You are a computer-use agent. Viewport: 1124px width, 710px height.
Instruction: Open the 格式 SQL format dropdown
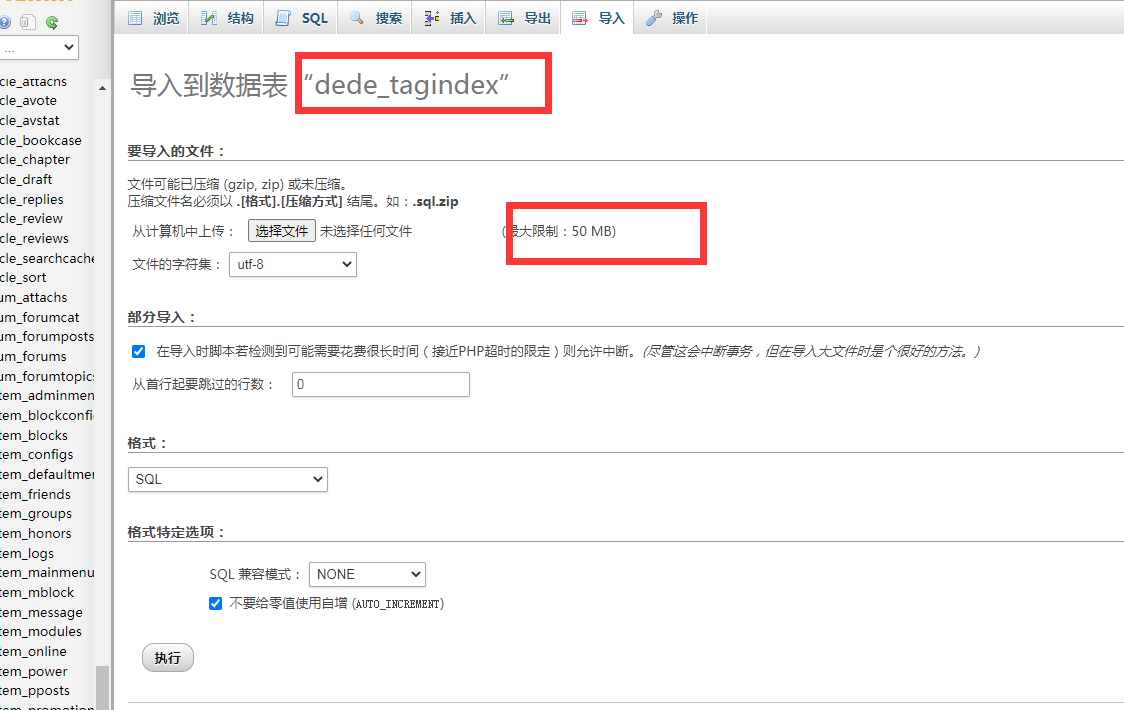point(227,479)
